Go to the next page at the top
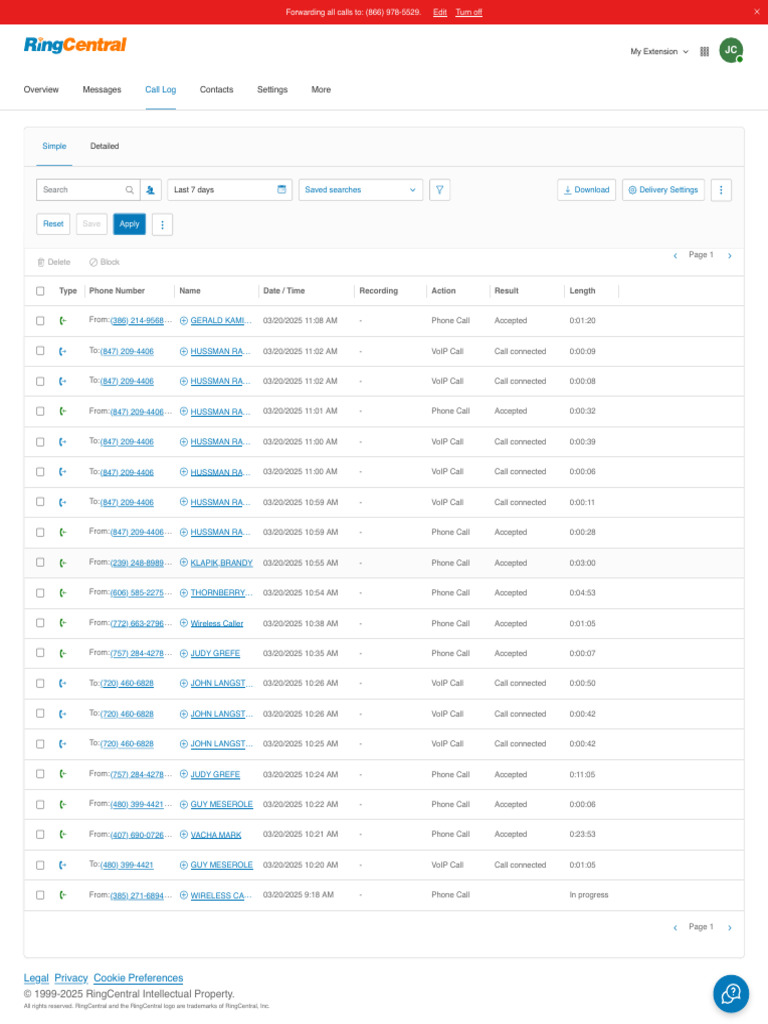Viewport: 768px width, 1024px height. coord(729,255)
